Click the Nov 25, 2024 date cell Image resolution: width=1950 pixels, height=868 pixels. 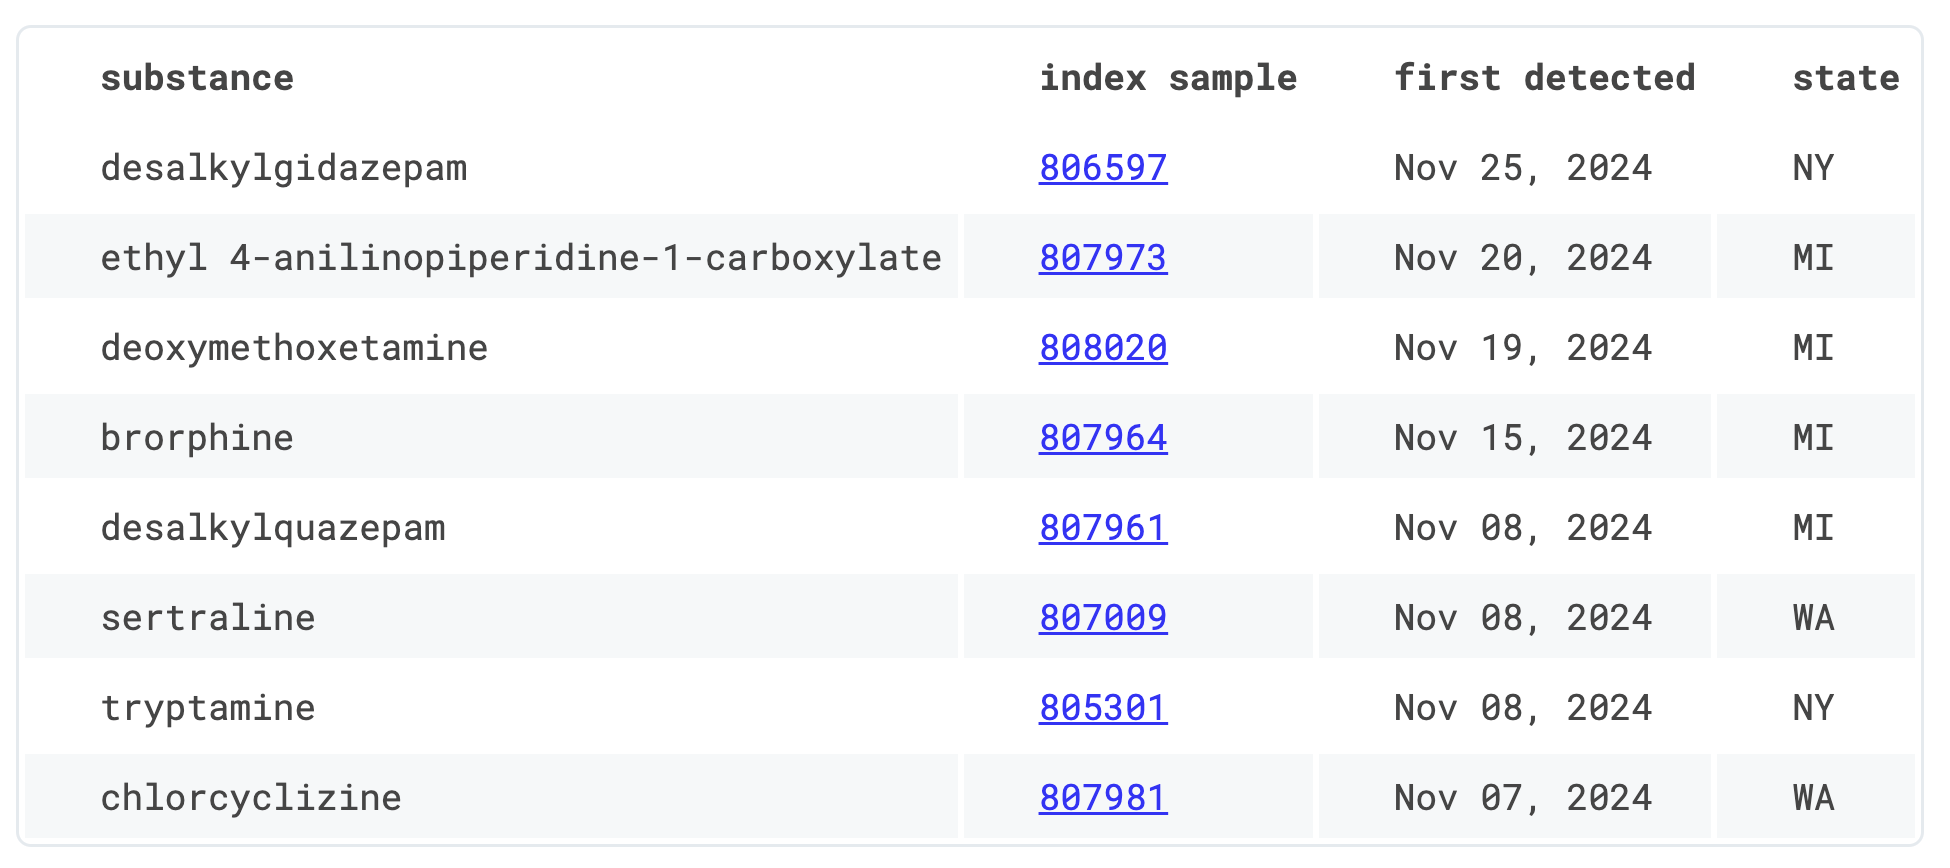(1522, 168)
